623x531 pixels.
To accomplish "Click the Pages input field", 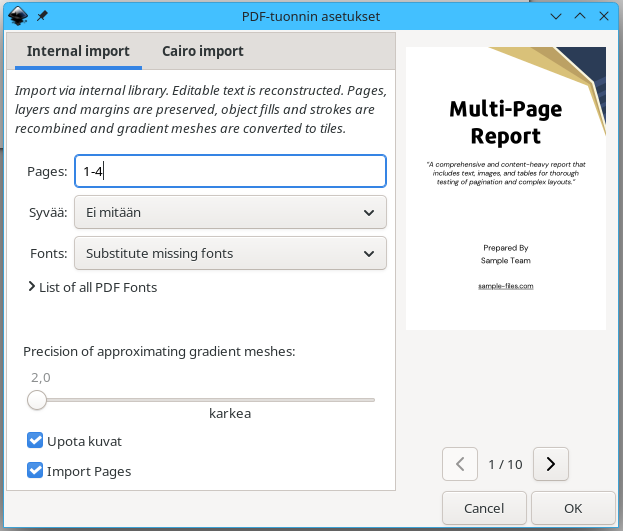I will pos(229,171).
